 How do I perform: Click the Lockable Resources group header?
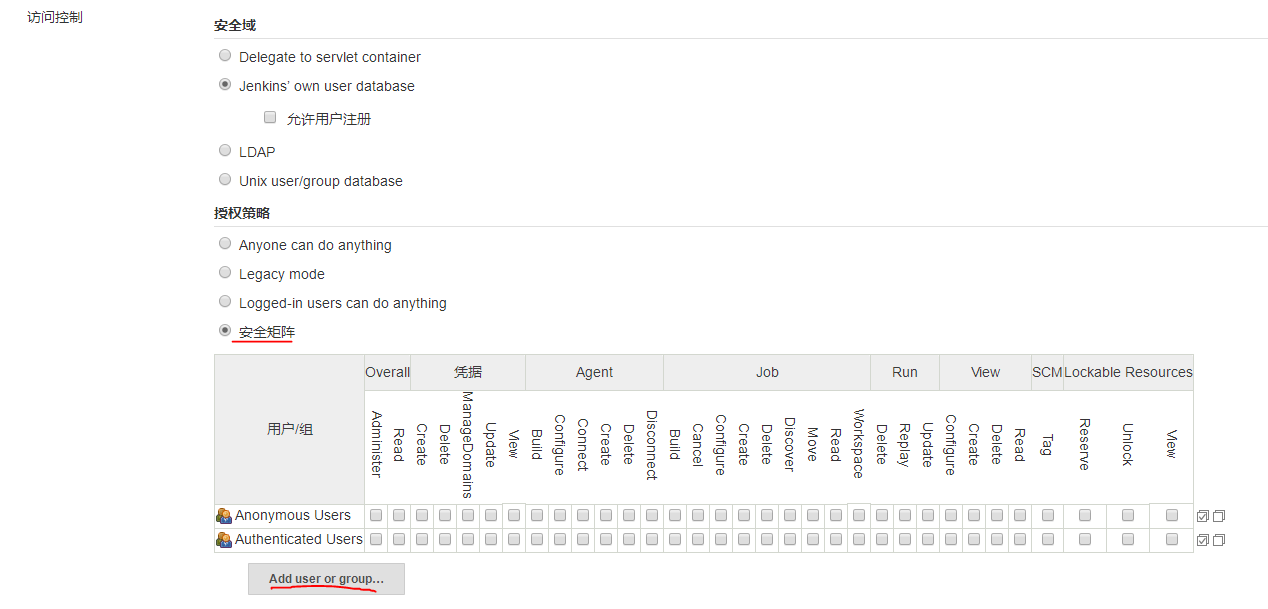(x=1128, y=372)
